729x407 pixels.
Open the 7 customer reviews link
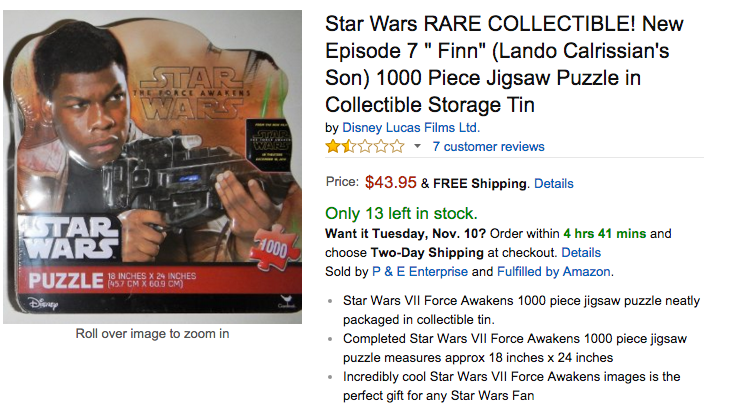(488, 147)
